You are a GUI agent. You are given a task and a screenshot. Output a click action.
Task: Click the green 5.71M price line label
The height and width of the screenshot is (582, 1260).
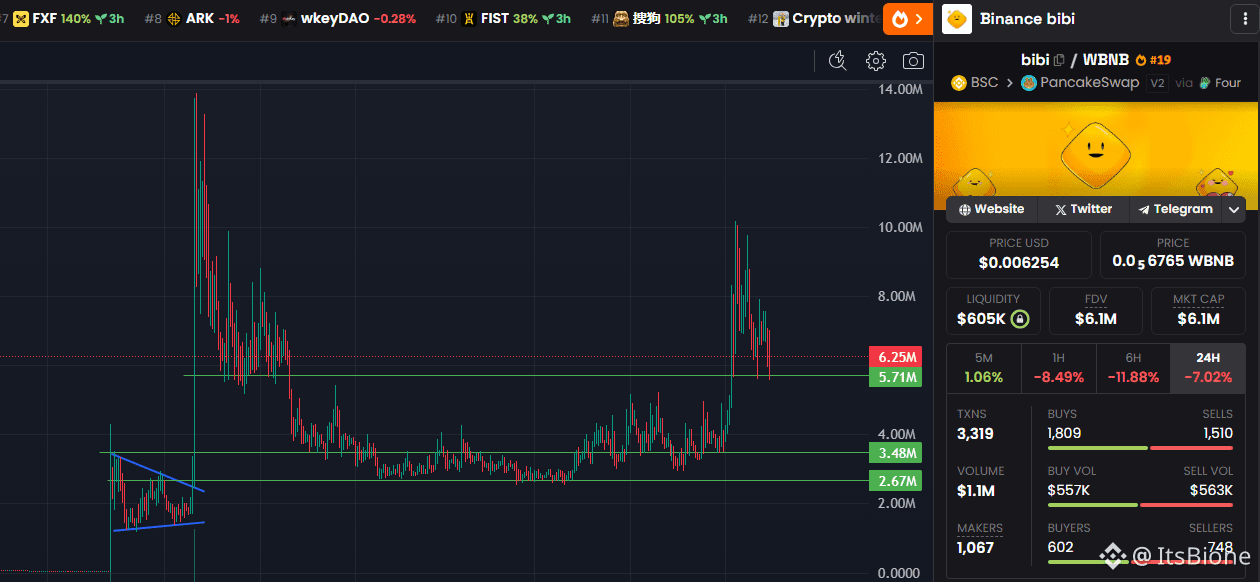894,377
